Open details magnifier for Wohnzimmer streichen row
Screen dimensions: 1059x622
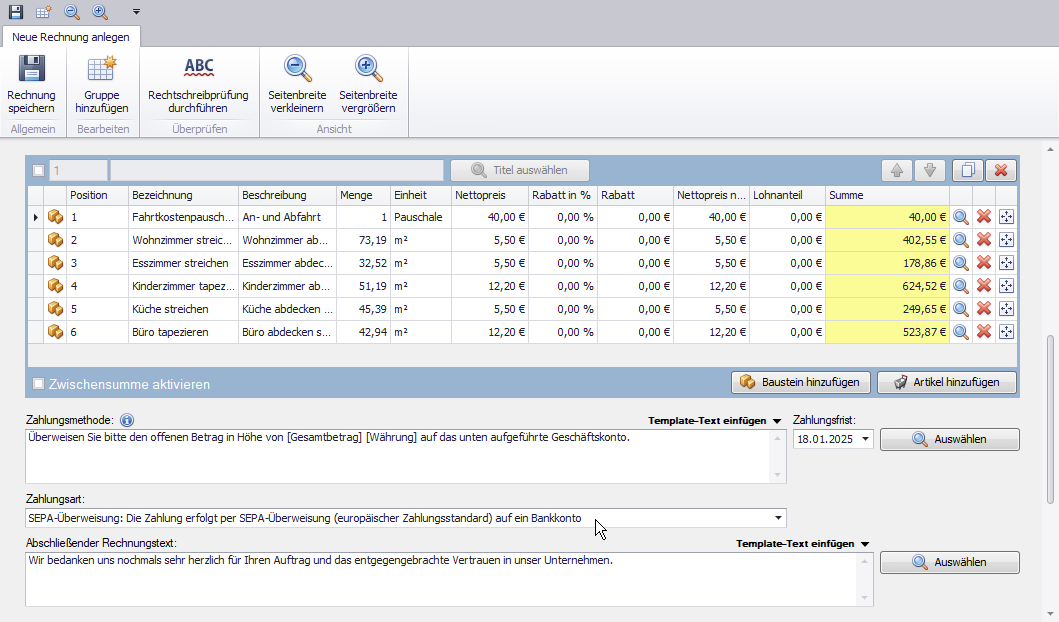point(961,240)
